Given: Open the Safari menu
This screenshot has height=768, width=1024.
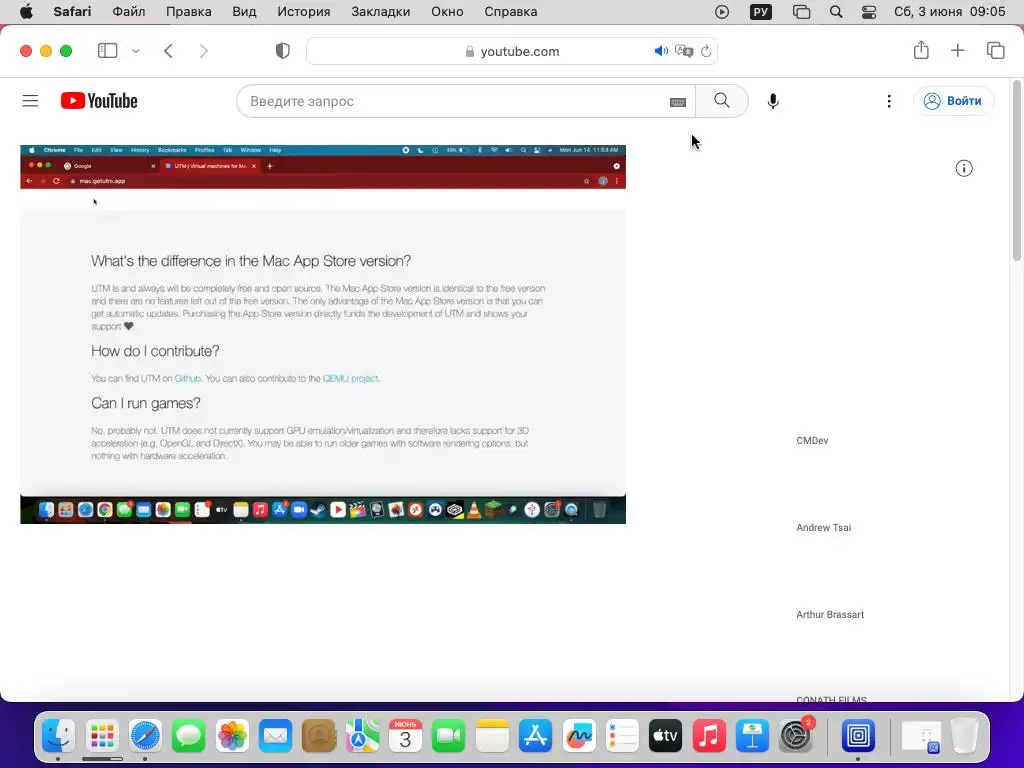Looking at the screenshot, I should click(72, 12).
